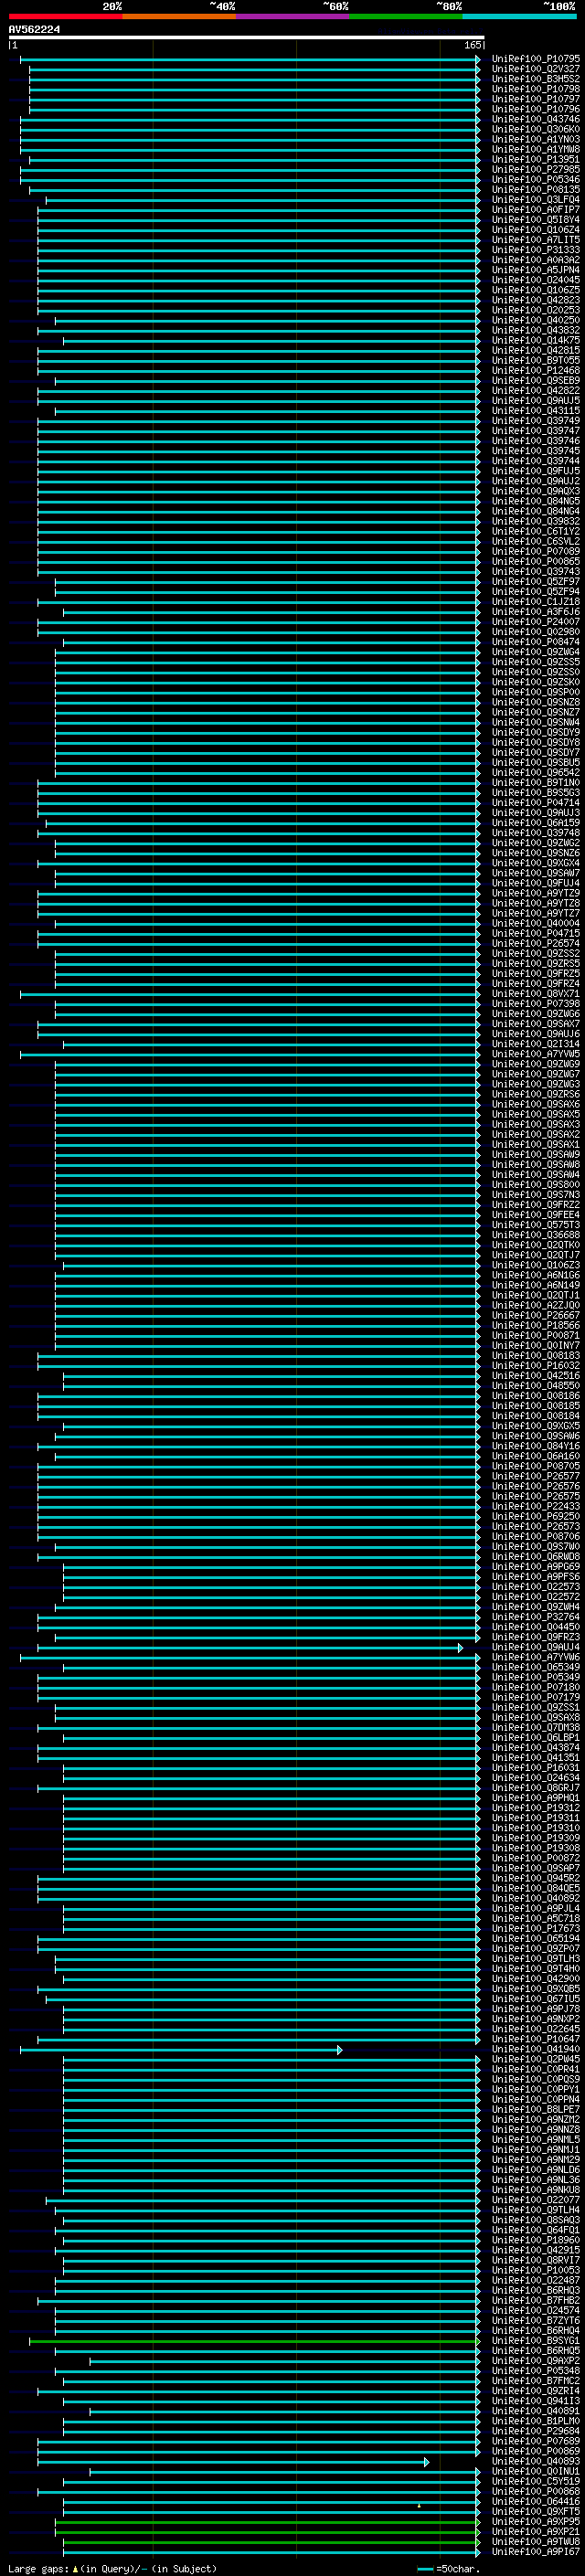585x2576 pixels.
Task: Click the purple ~60% identity legend segment
Action: click(293, 16)
